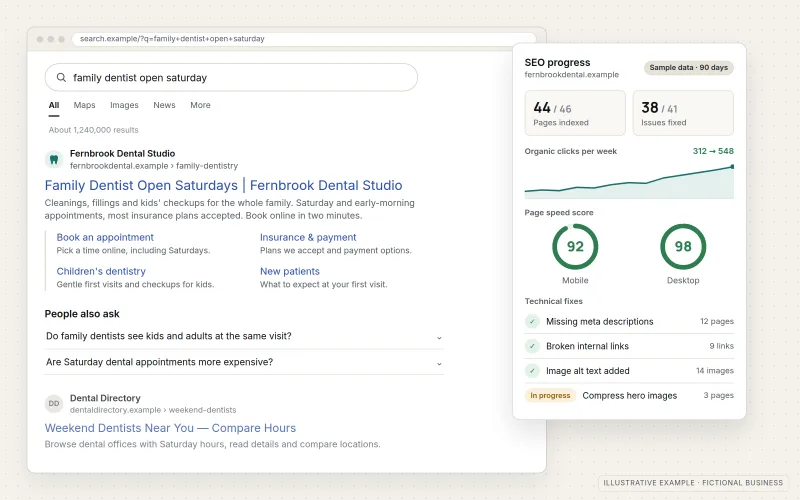Viewport: 800px width, 500px height.
Task: Click checkmark beside Broken internal links
Action: (532, 346)
